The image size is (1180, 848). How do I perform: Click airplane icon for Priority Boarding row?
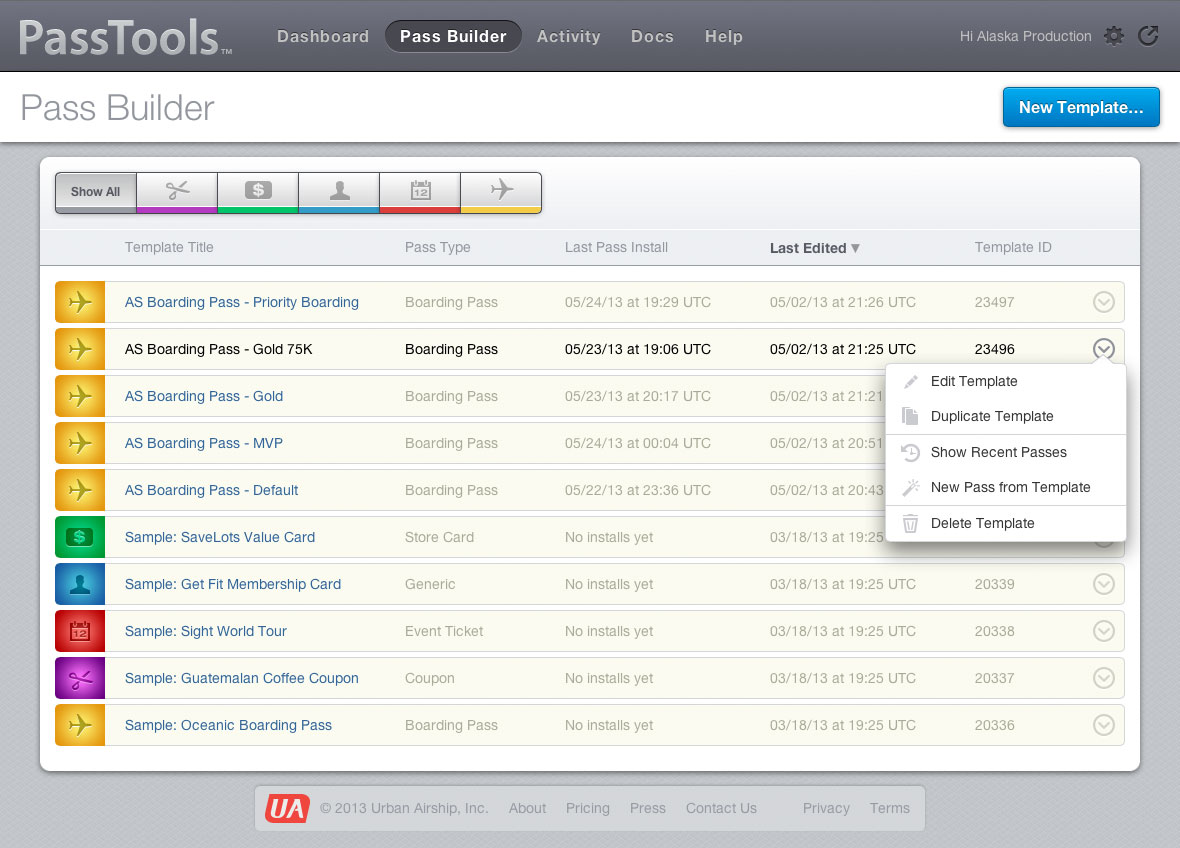[x=80, y=302]
